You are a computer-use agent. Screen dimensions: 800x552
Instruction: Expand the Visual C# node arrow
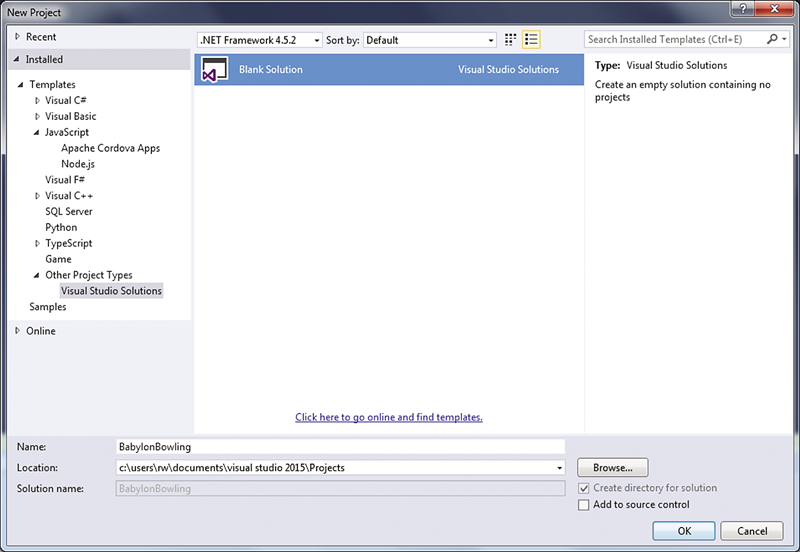coord(37,101)
